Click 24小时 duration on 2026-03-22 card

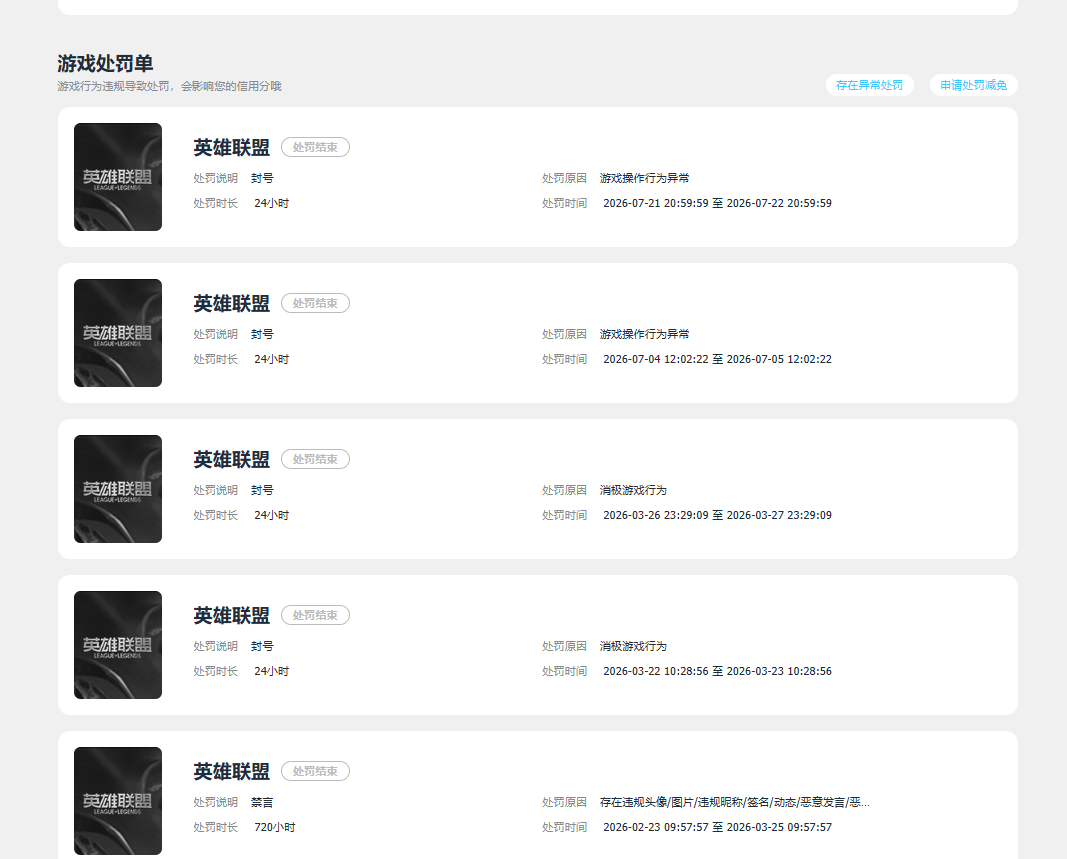click(x=272, y=670)
